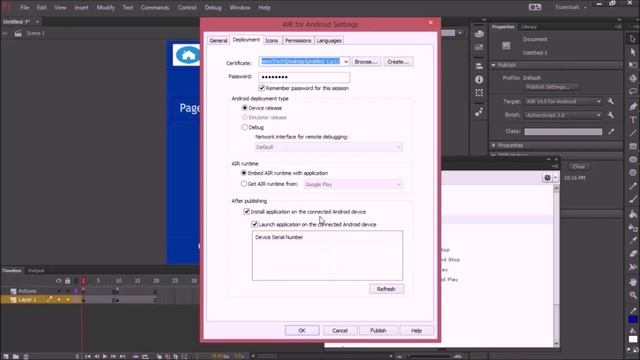Viewport: 640px width, 360px height.
Task: Open Network interface Default dropdown
Action: tap(329, 147)
